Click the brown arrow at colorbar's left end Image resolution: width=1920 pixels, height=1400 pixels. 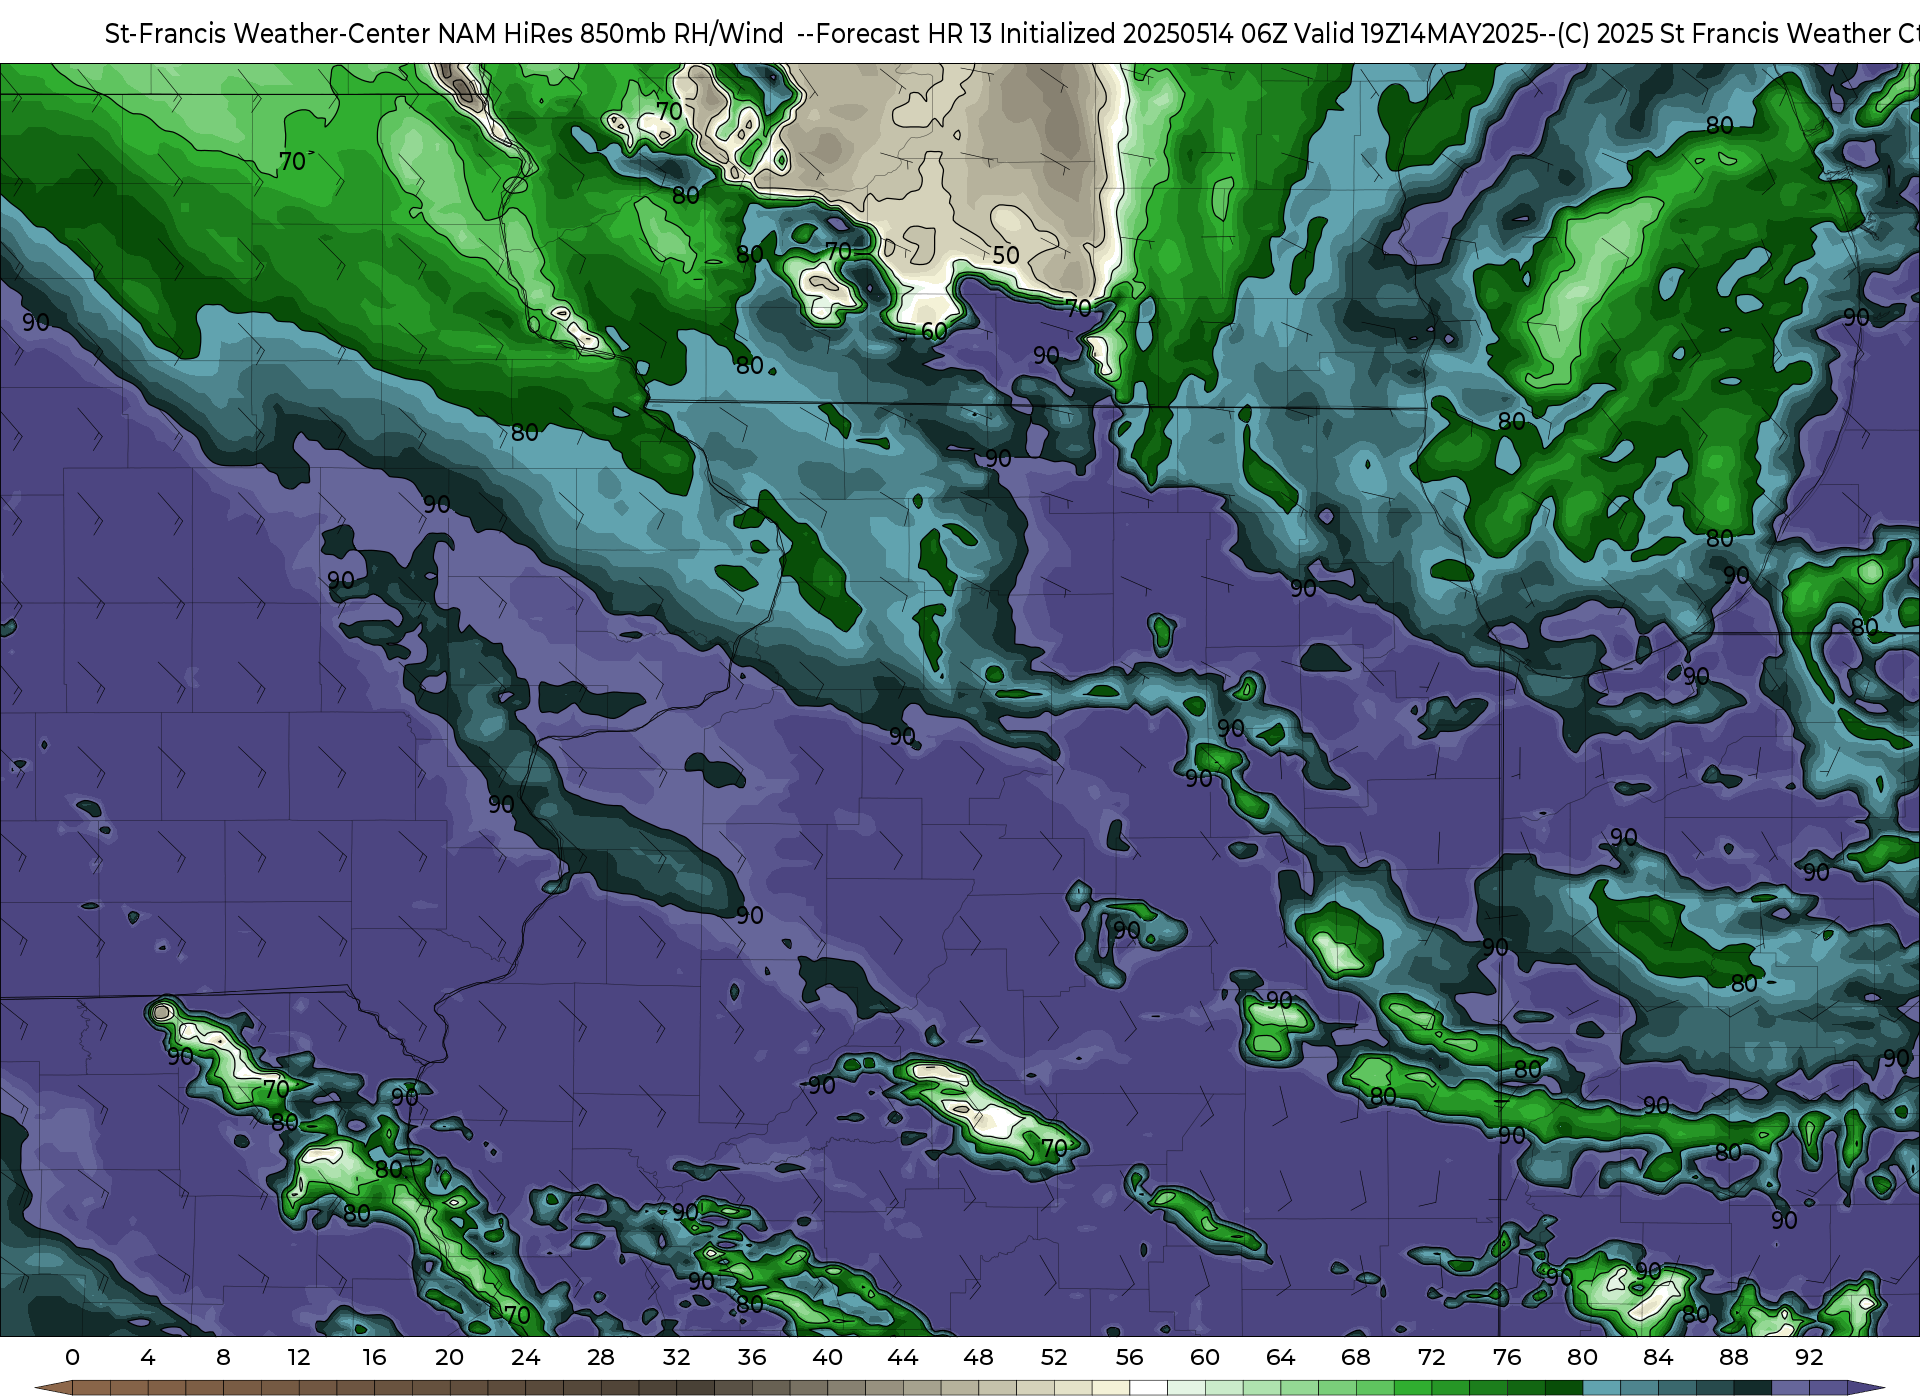coord(53,1389)
